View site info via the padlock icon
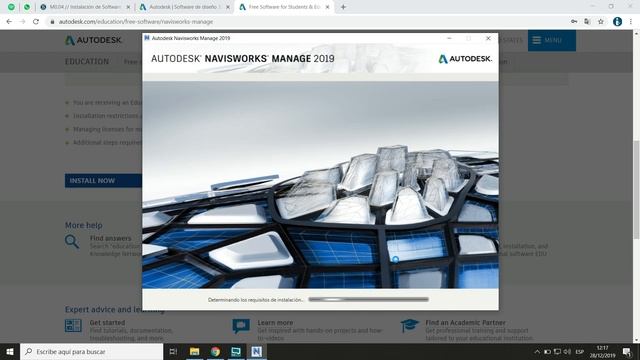 tap(52, 22)
